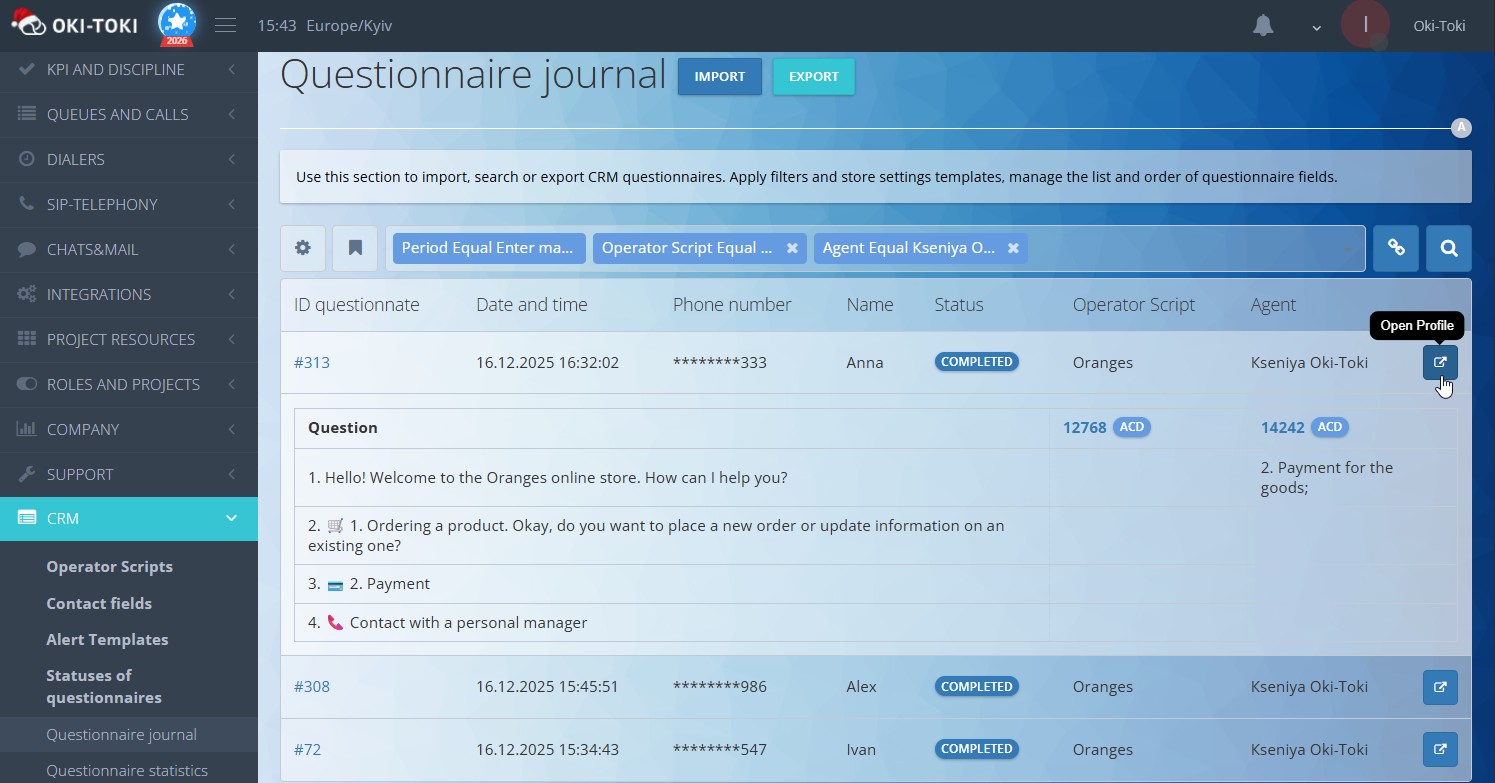
Task: Open notifications via the bell icon
Action: pos(1262,25)
